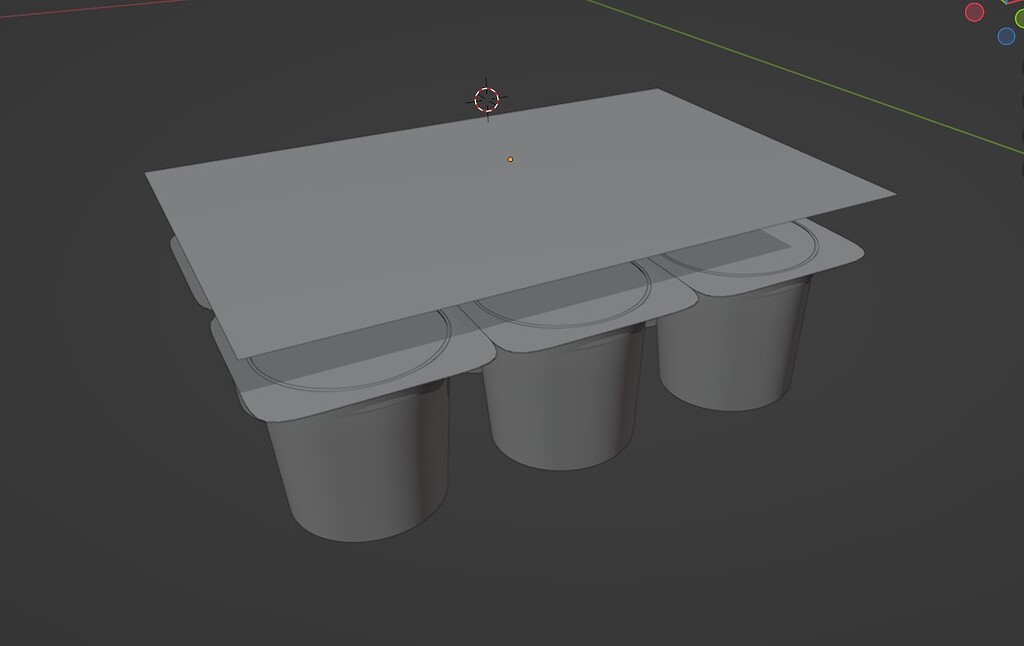The width and height of the screenshot is (1024, 646).
Task: Click the blue Z axis on navigation gizmo
Action: [x=1006, y=36]
